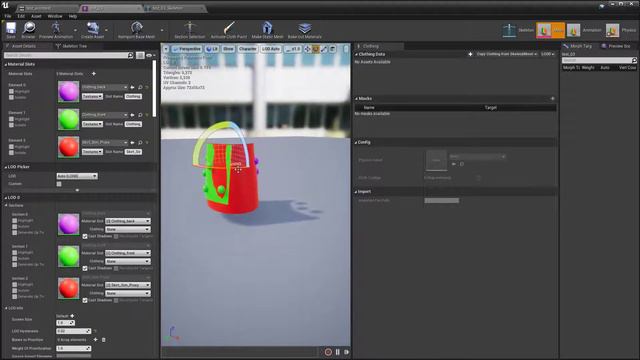Add element to Bones to Prioritize array
640x360 pixels.
point(96,340)
